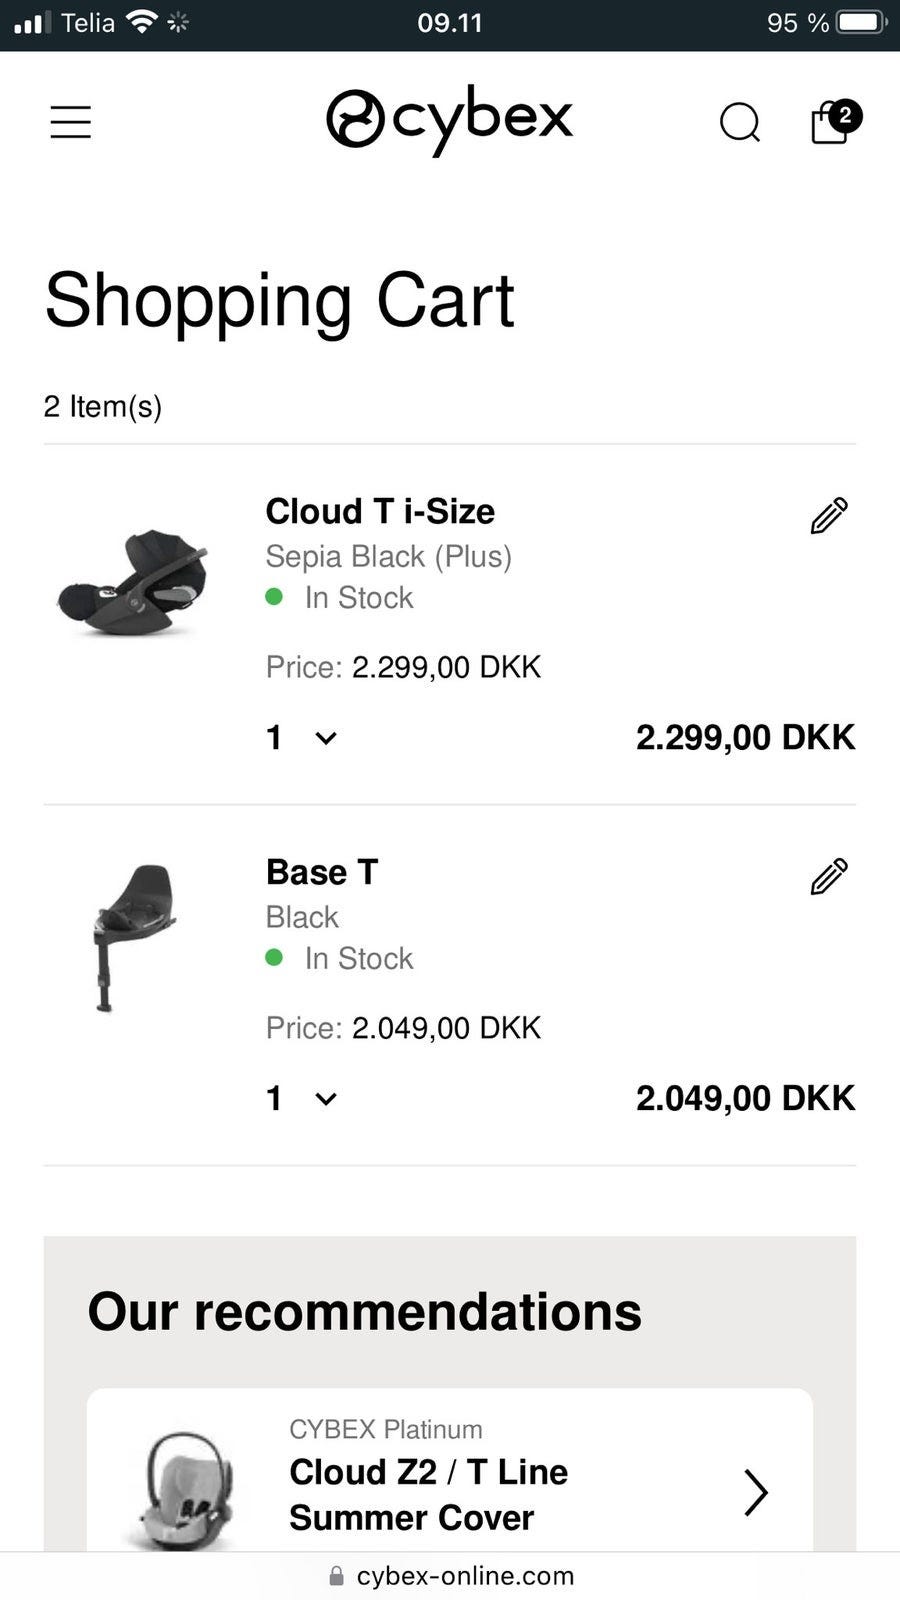900x1600 pixels.
Task: Tap the battery indicator icon
Action: [861, 22]
